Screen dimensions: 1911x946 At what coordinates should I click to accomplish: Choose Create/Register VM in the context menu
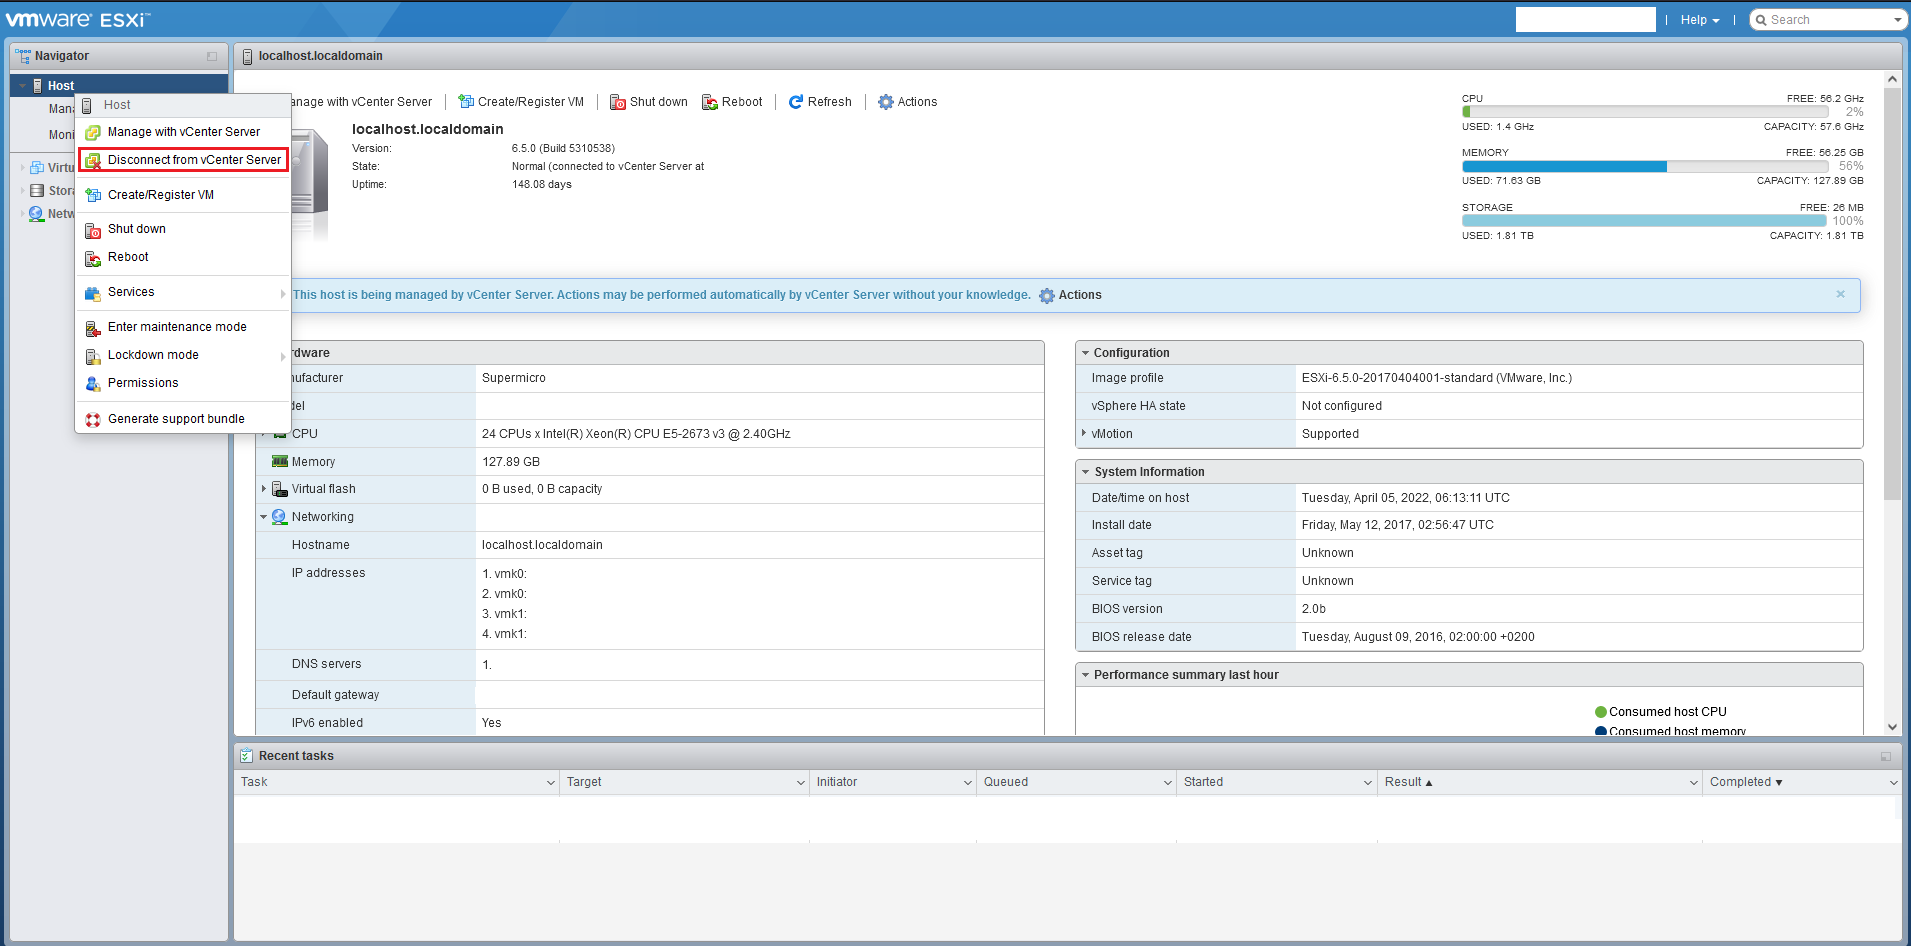[x=183, y=195]
